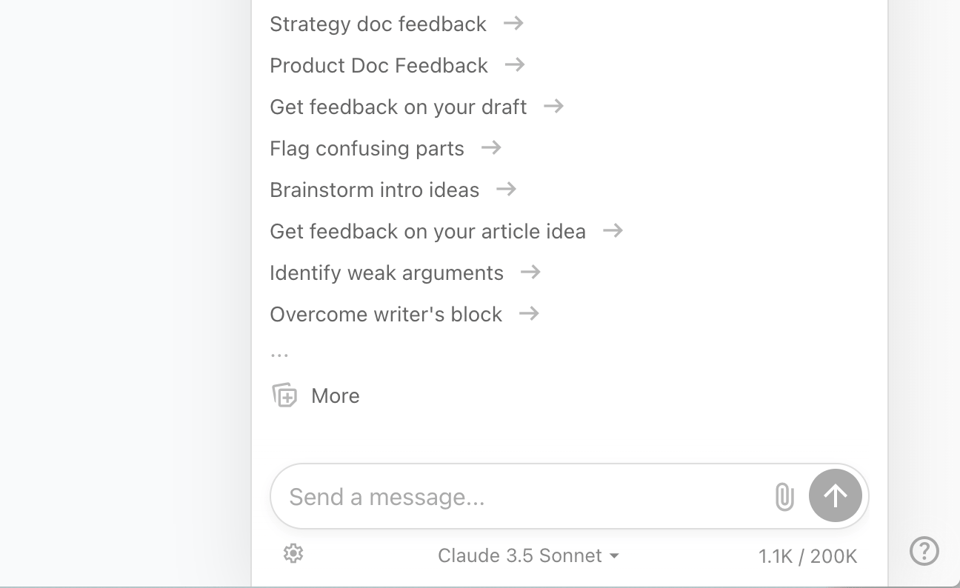Select Product Doc Feedback prompt
The height and width of the screenshot is (588, 960).
tap(378, 66)
